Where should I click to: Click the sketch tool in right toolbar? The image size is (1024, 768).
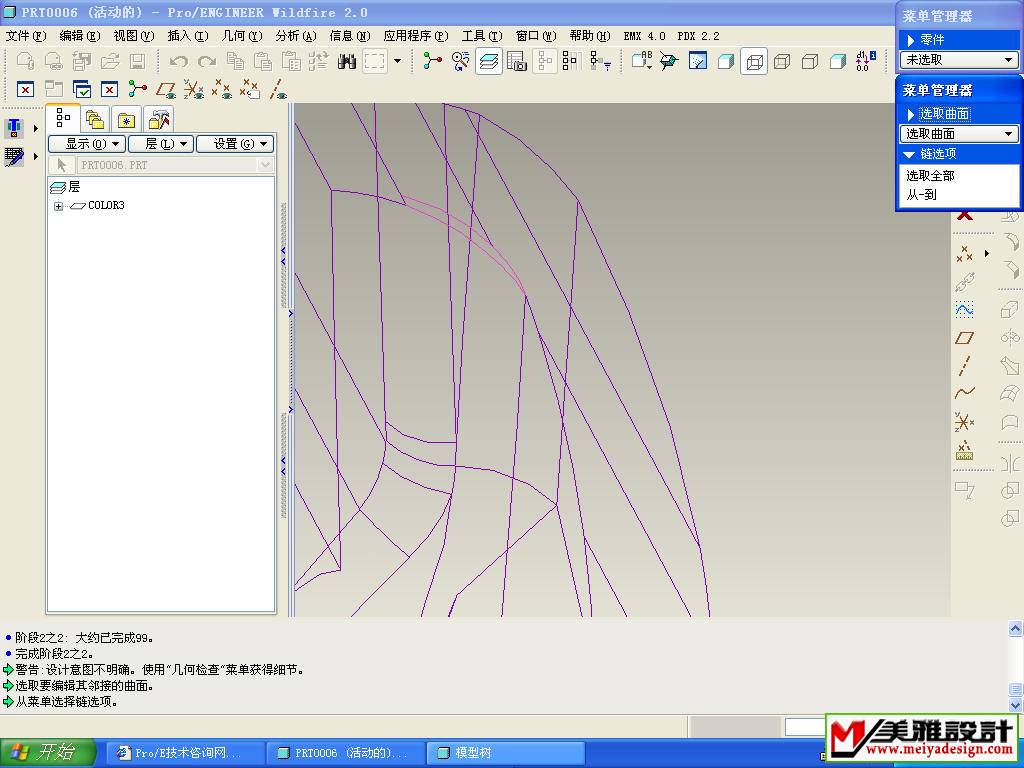pos(964,310)
